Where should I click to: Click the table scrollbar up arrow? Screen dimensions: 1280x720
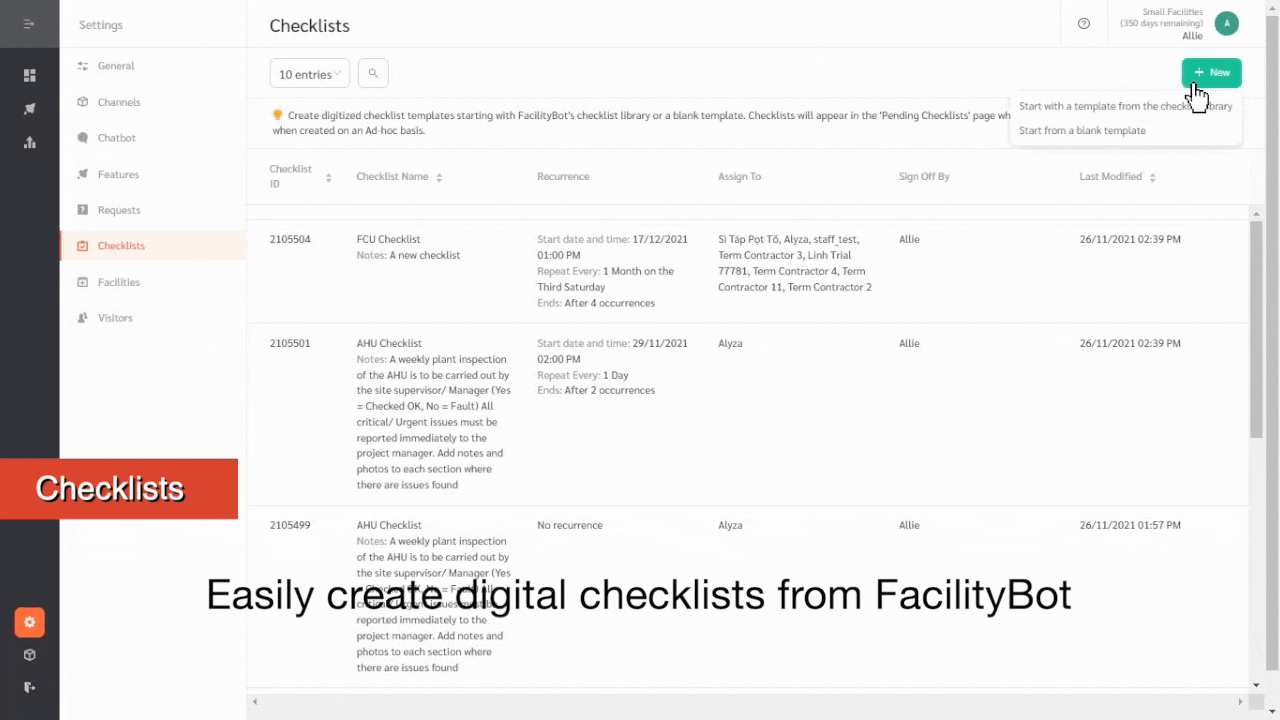coord(1256,213)
